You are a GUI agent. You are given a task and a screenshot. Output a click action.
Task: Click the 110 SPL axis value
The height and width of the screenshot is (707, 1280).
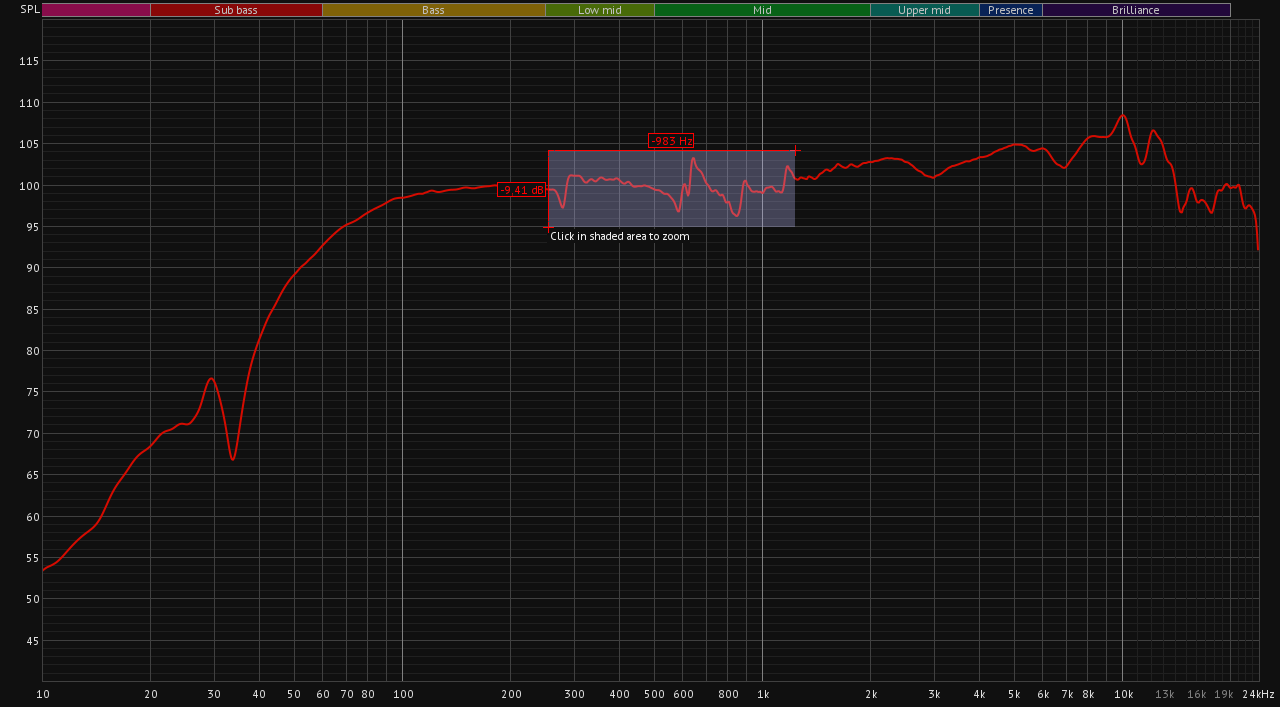pyautogui.click(x=29, y=103)
